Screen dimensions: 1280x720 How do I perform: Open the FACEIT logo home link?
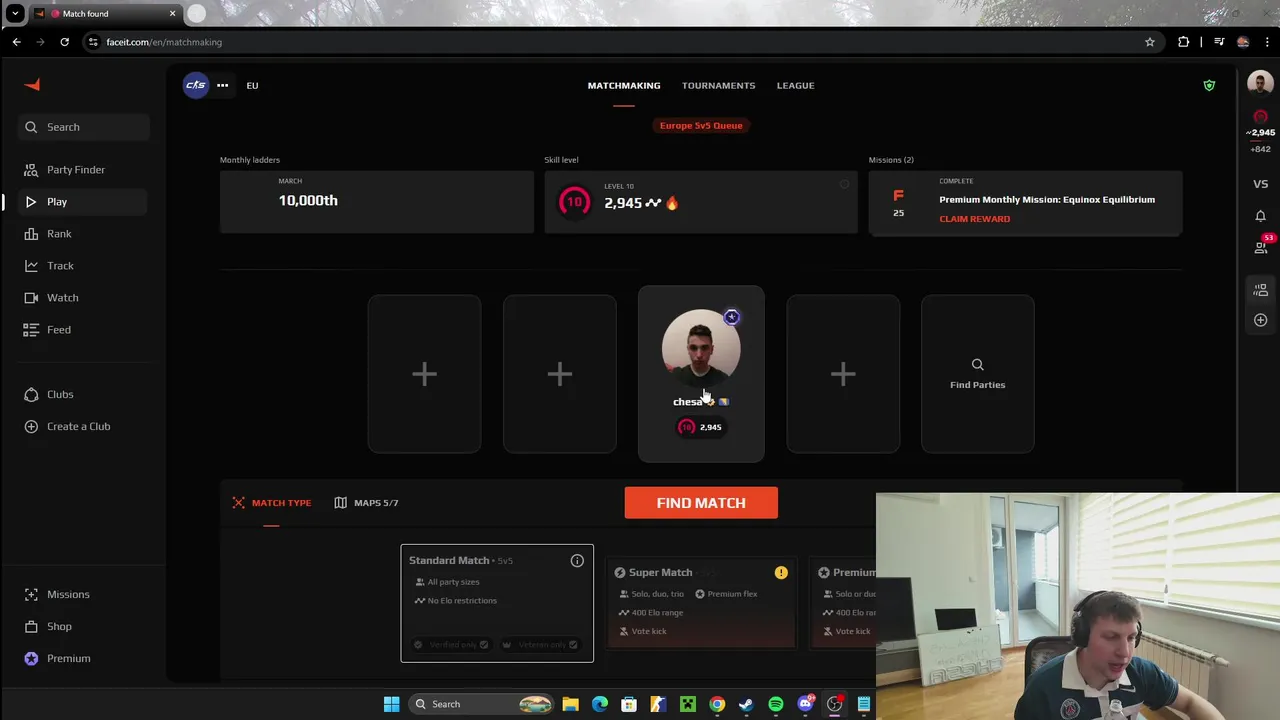(33, 85)
